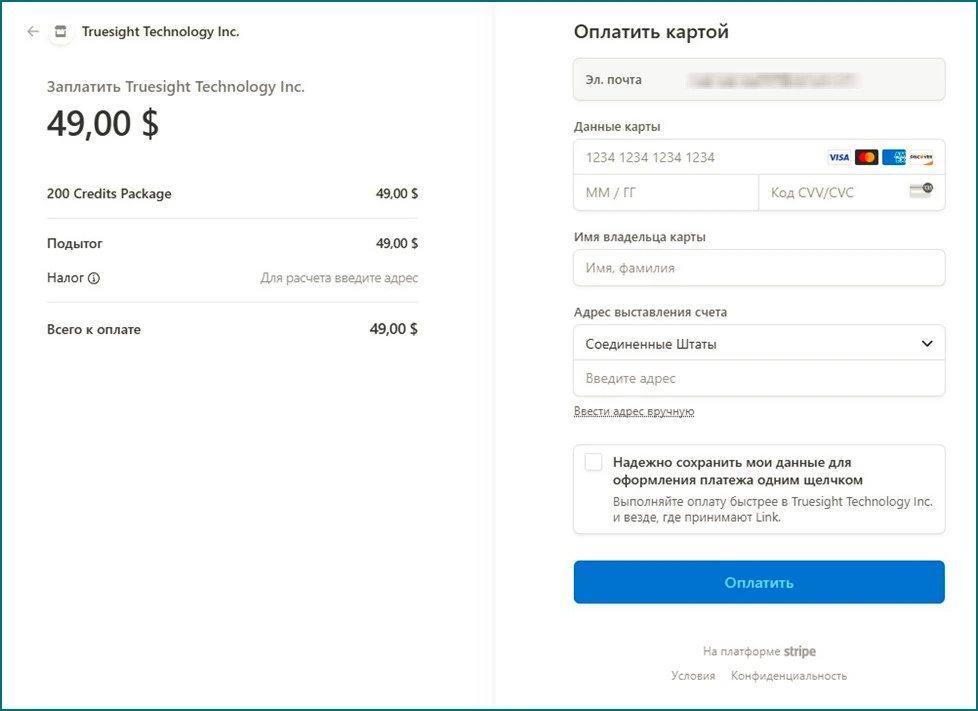Screen dimensions: 978x711
Task: Click the Подытог subtotal label
Action: click(75, 243)
